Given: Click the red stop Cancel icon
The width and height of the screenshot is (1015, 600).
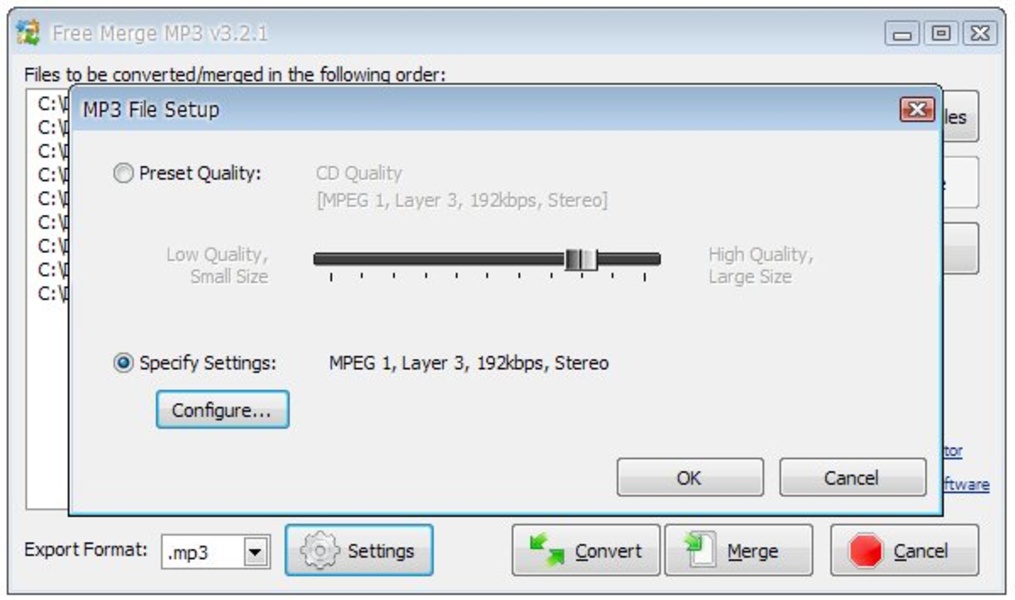Looking at the screenshot, I should click(865, 550).
